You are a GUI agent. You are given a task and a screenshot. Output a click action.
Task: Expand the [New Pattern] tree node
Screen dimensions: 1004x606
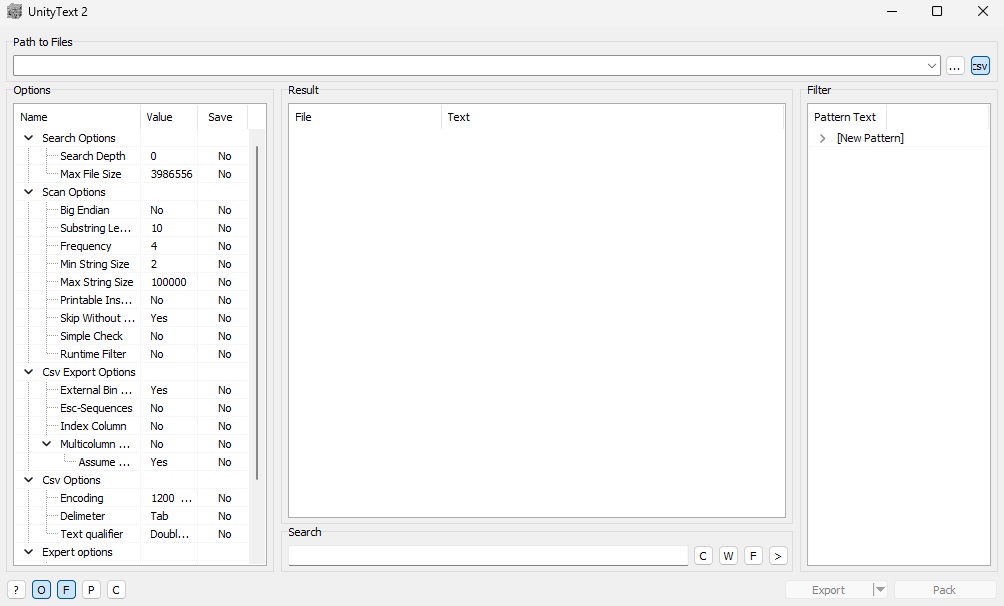[x=823, y=138]
